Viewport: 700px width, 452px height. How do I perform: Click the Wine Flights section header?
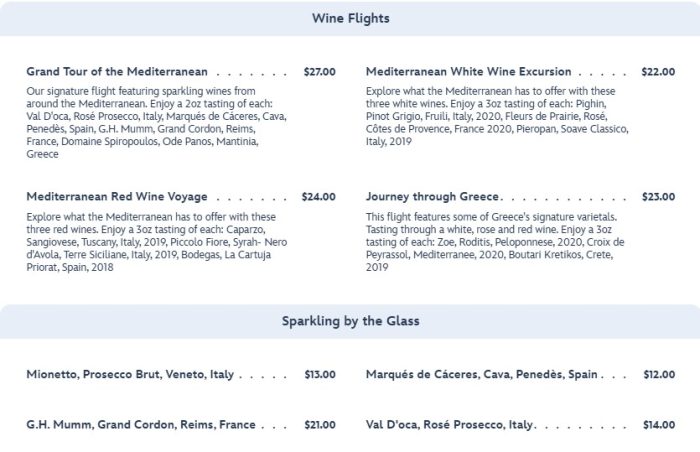(x=350, y=19)
